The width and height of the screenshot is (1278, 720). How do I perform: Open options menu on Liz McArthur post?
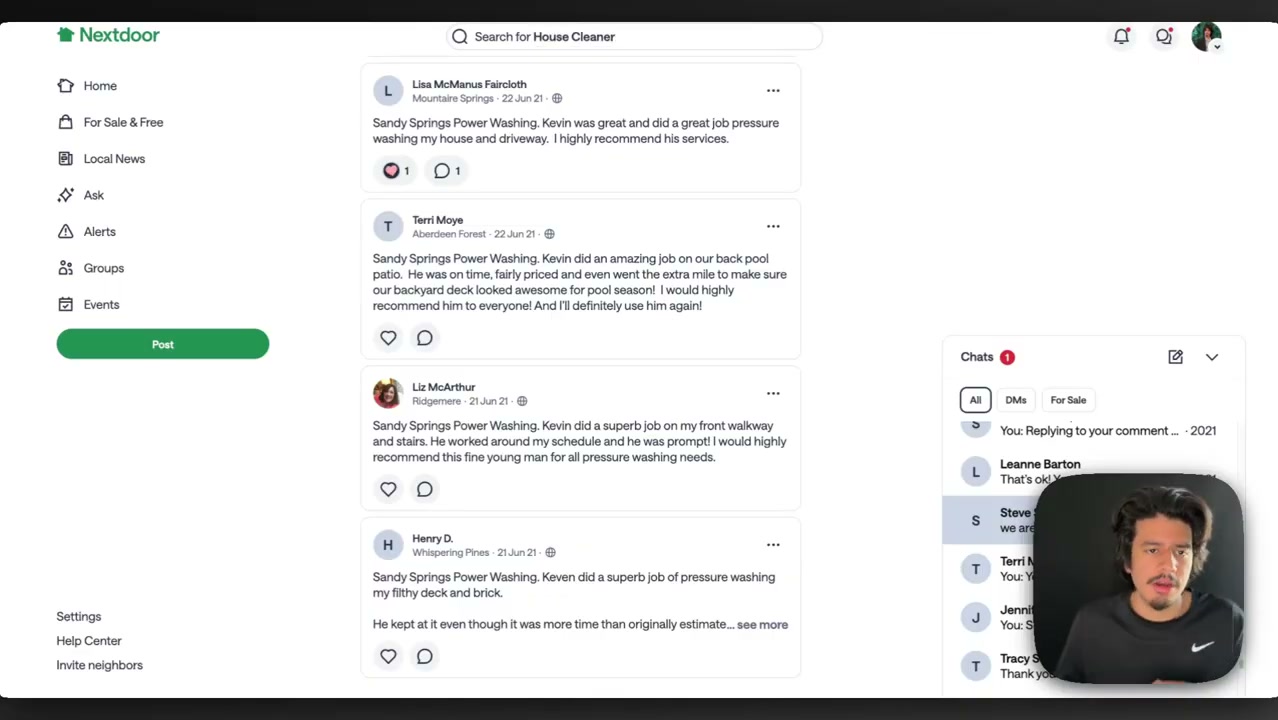point(773,394)
